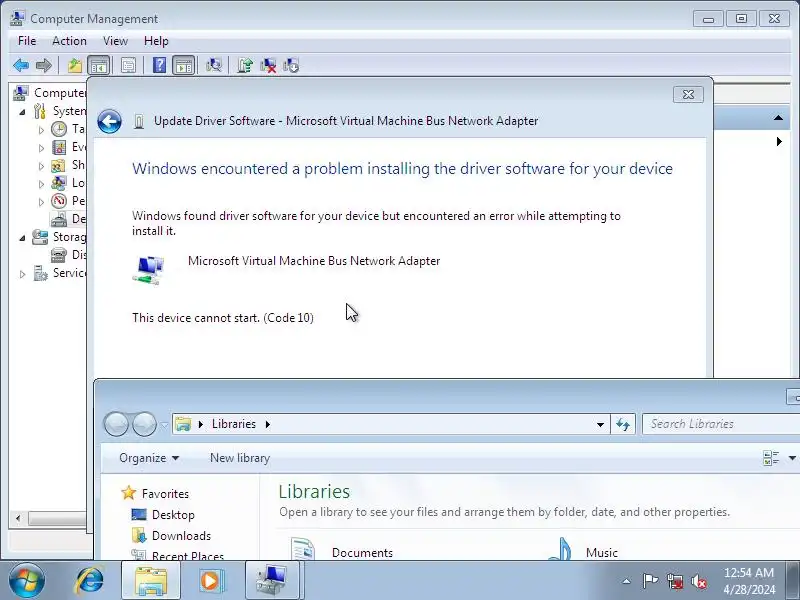The height and width of the screenshot is (600, 800).
Task: Click the Properties toolbar icon
Action: [128, 65]
